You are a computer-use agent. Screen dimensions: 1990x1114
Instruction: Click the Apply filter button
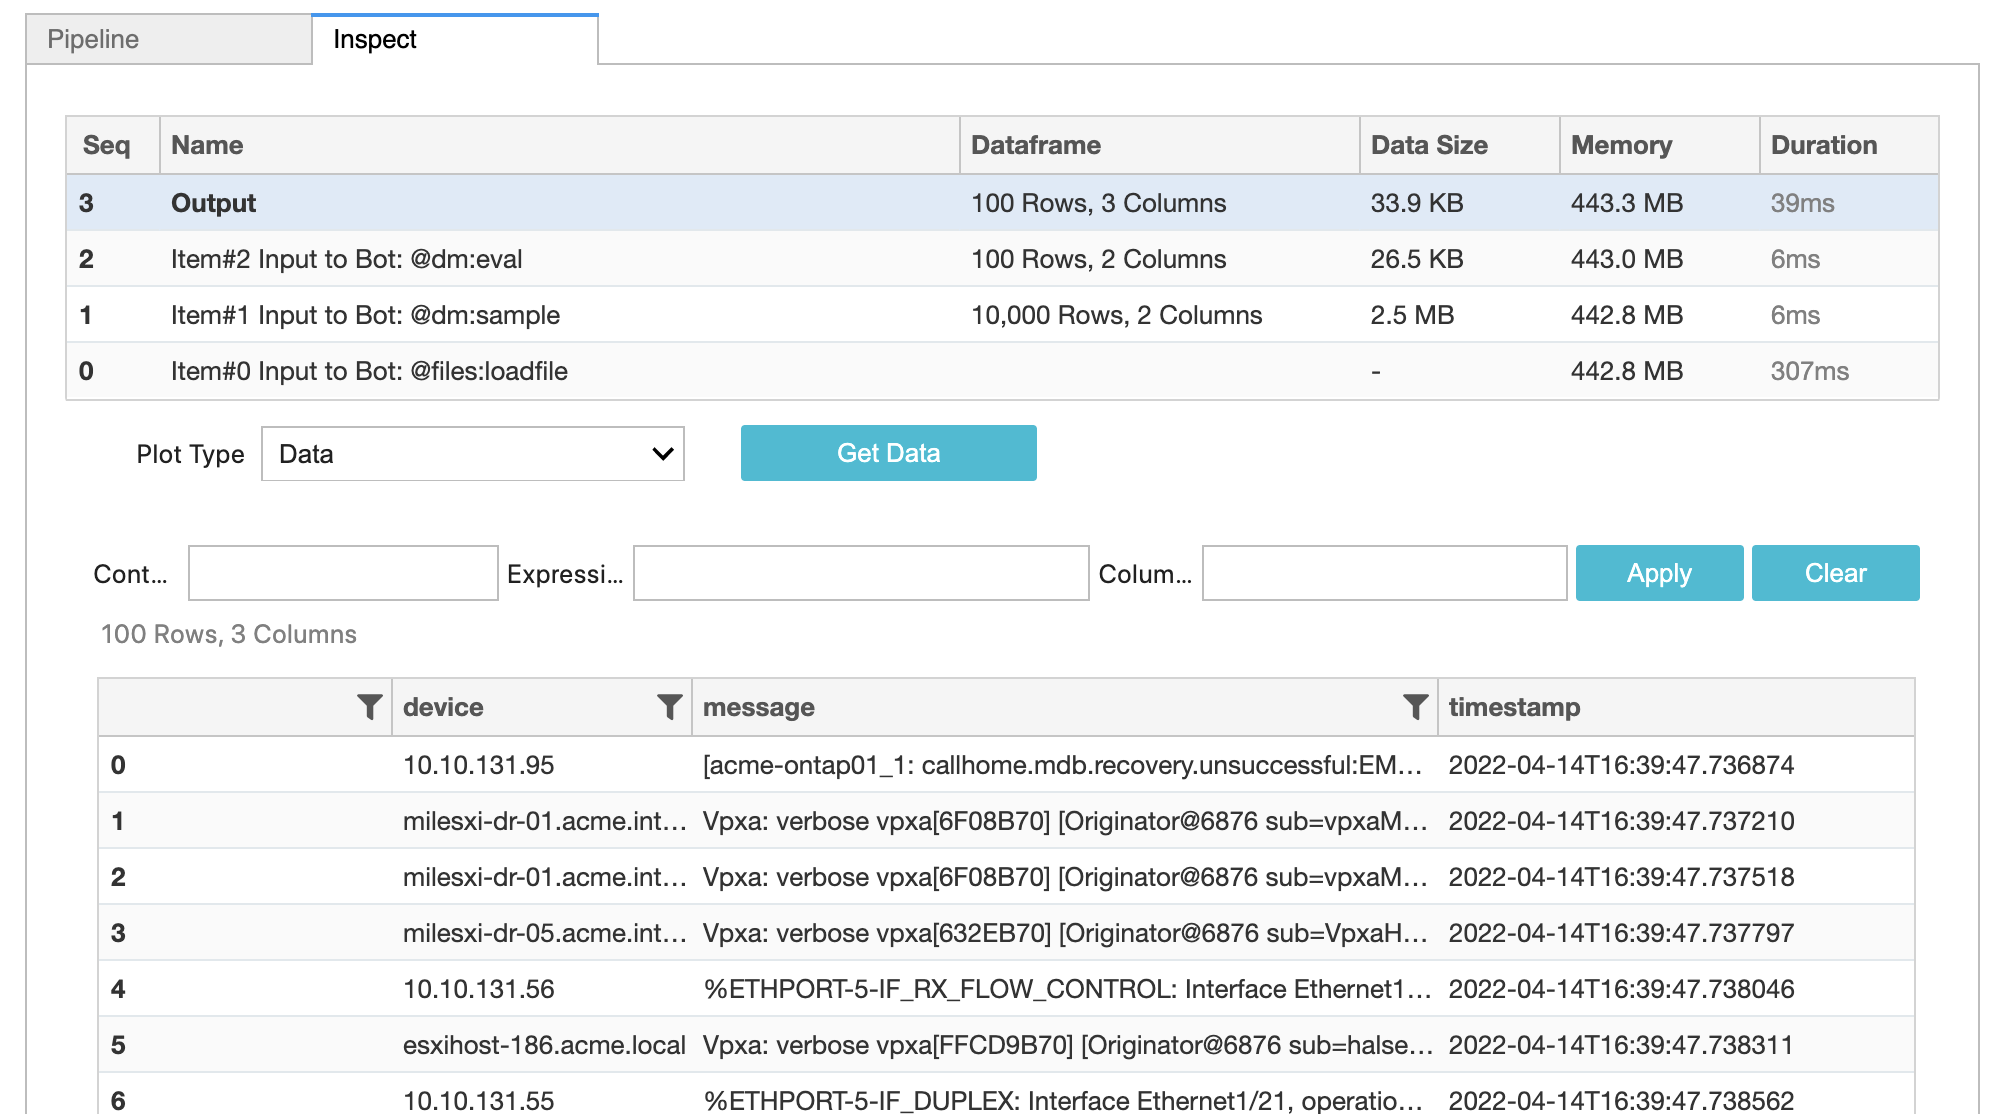coord(1659,573)
